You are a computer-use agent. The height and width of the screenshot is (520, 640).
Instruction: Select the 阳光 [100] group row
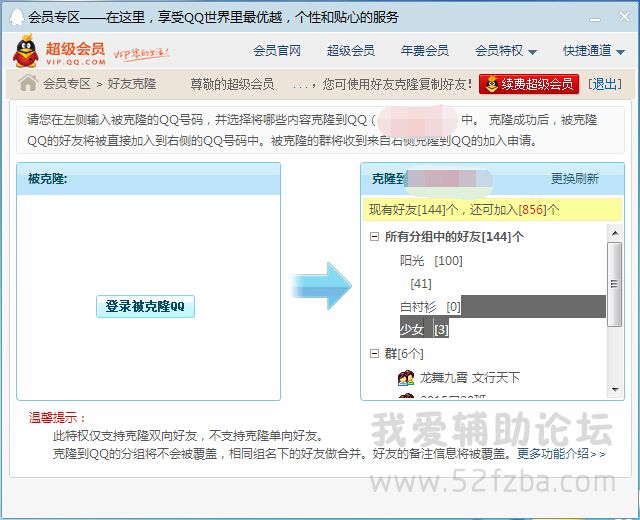click(x=431, y=260)
